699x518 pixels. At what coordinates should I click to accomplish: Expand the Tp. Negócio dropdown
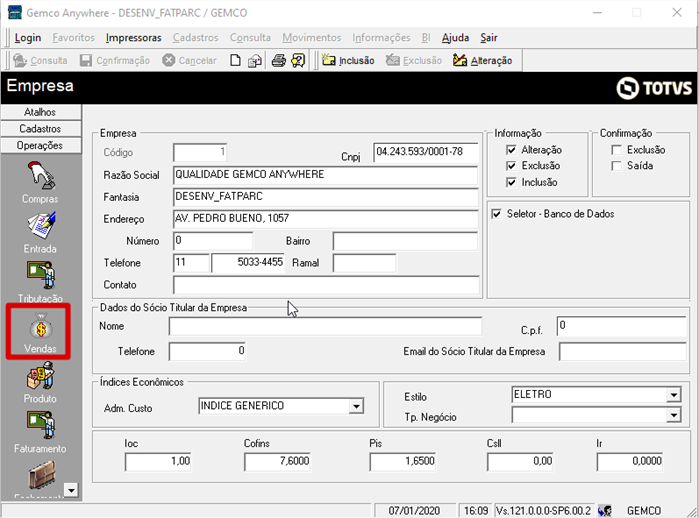[x=674, y=415]
